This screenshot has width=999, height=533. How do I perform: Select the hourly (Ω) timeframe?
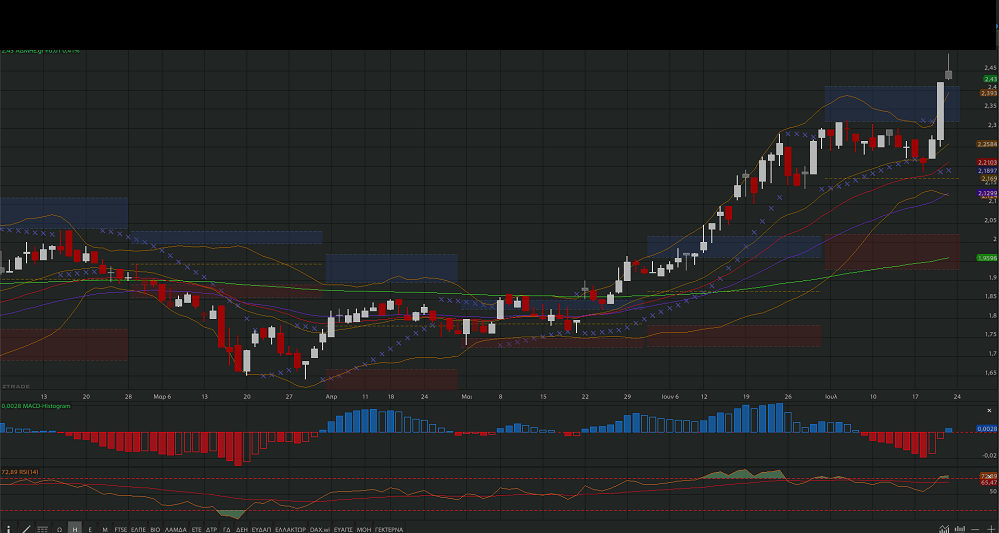[59, 529]
